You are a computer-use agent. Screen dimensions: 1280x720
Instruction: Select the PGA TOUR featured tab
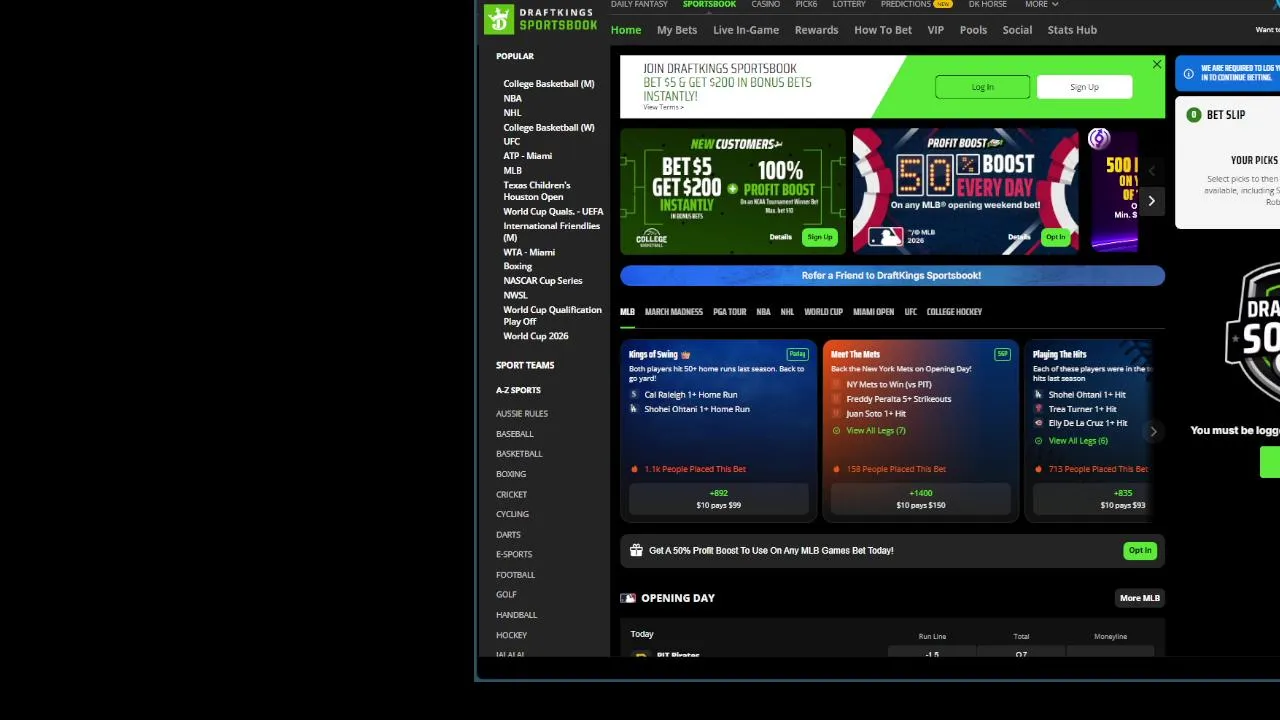click(730, 312)
